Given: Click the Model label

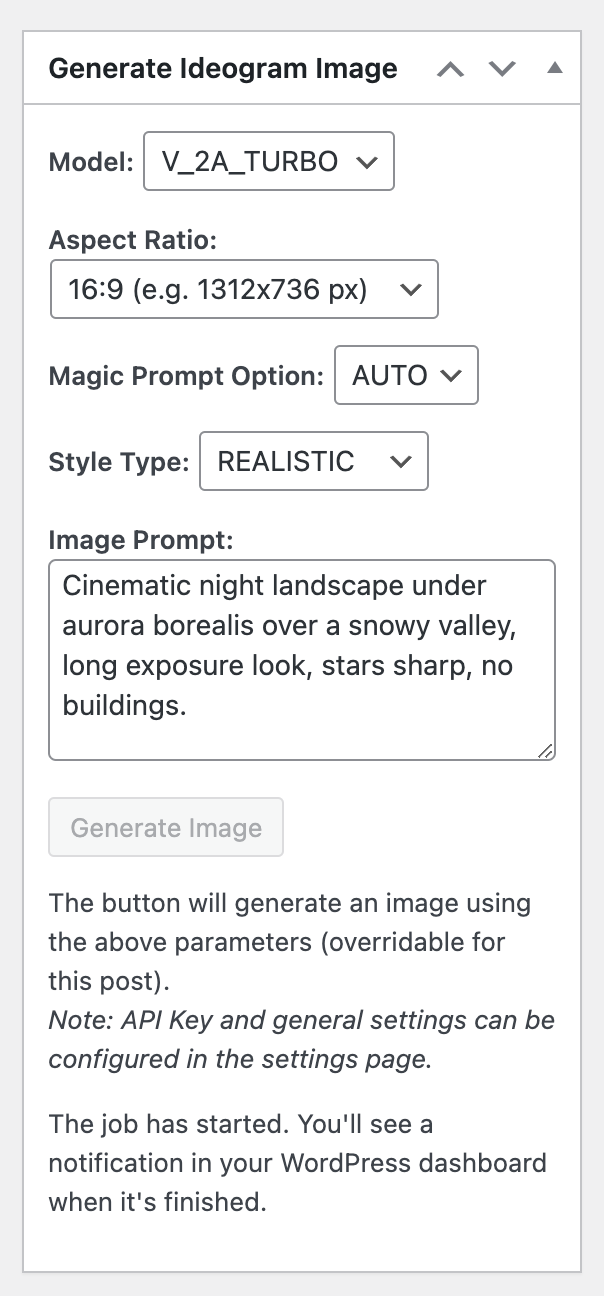Looking at the screenshot, I should pos(89,161).
